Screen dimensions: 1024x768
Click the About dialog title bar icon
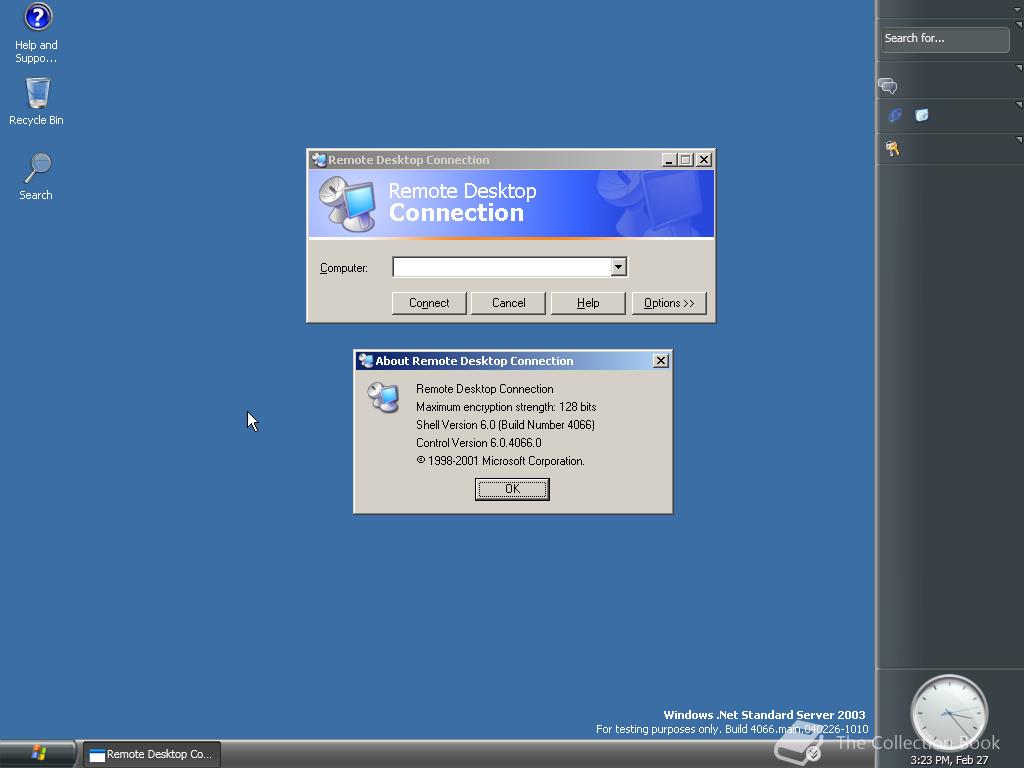point(366,360)
